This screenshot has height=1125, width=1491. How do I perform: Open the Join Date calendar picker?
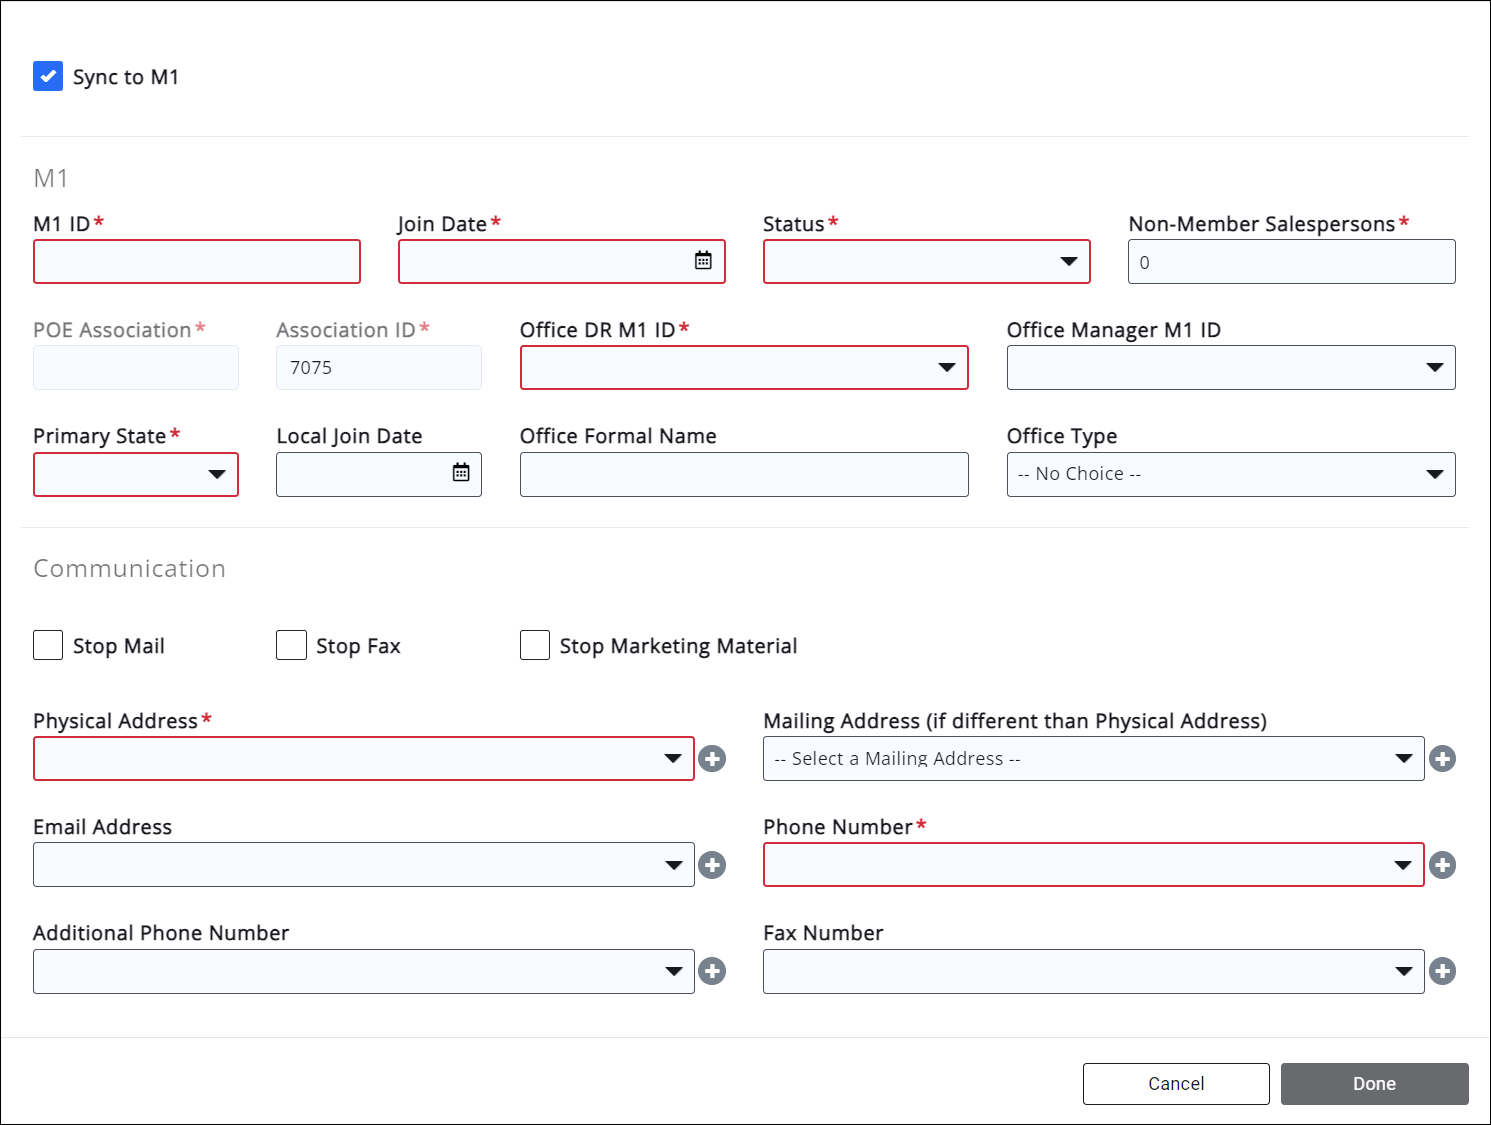(x=703, y=261)
